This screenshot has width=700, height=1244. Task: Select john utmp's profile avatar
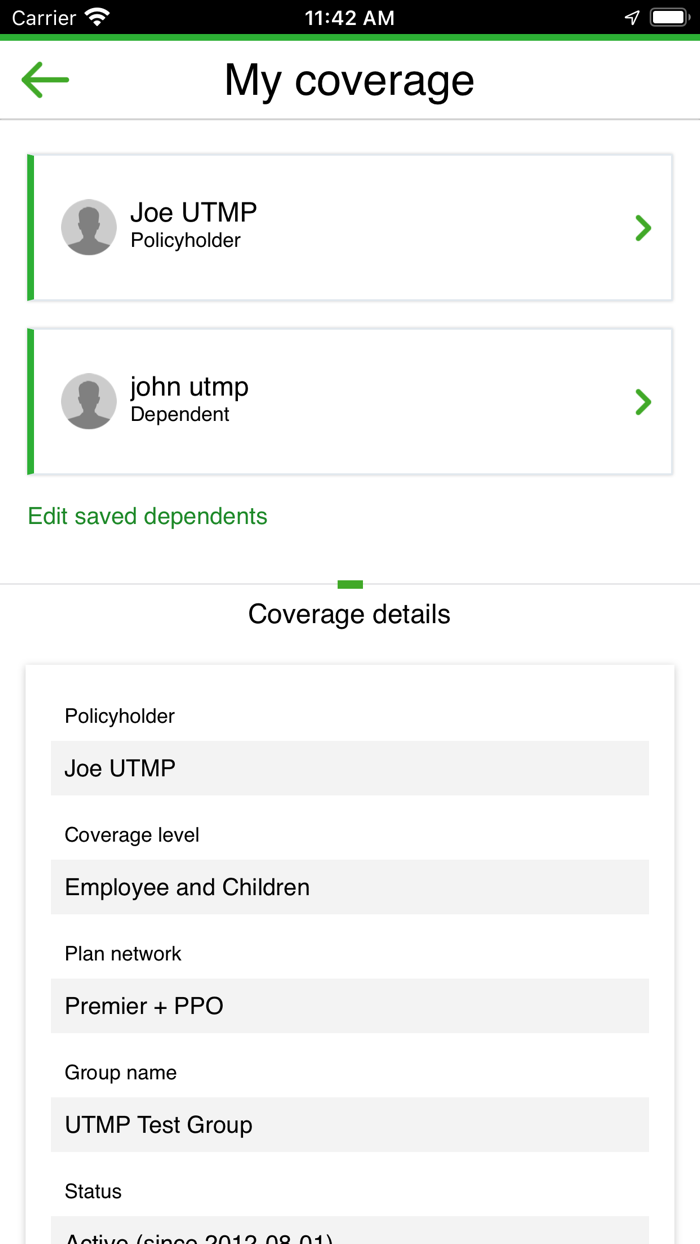(x=89, y=401)
